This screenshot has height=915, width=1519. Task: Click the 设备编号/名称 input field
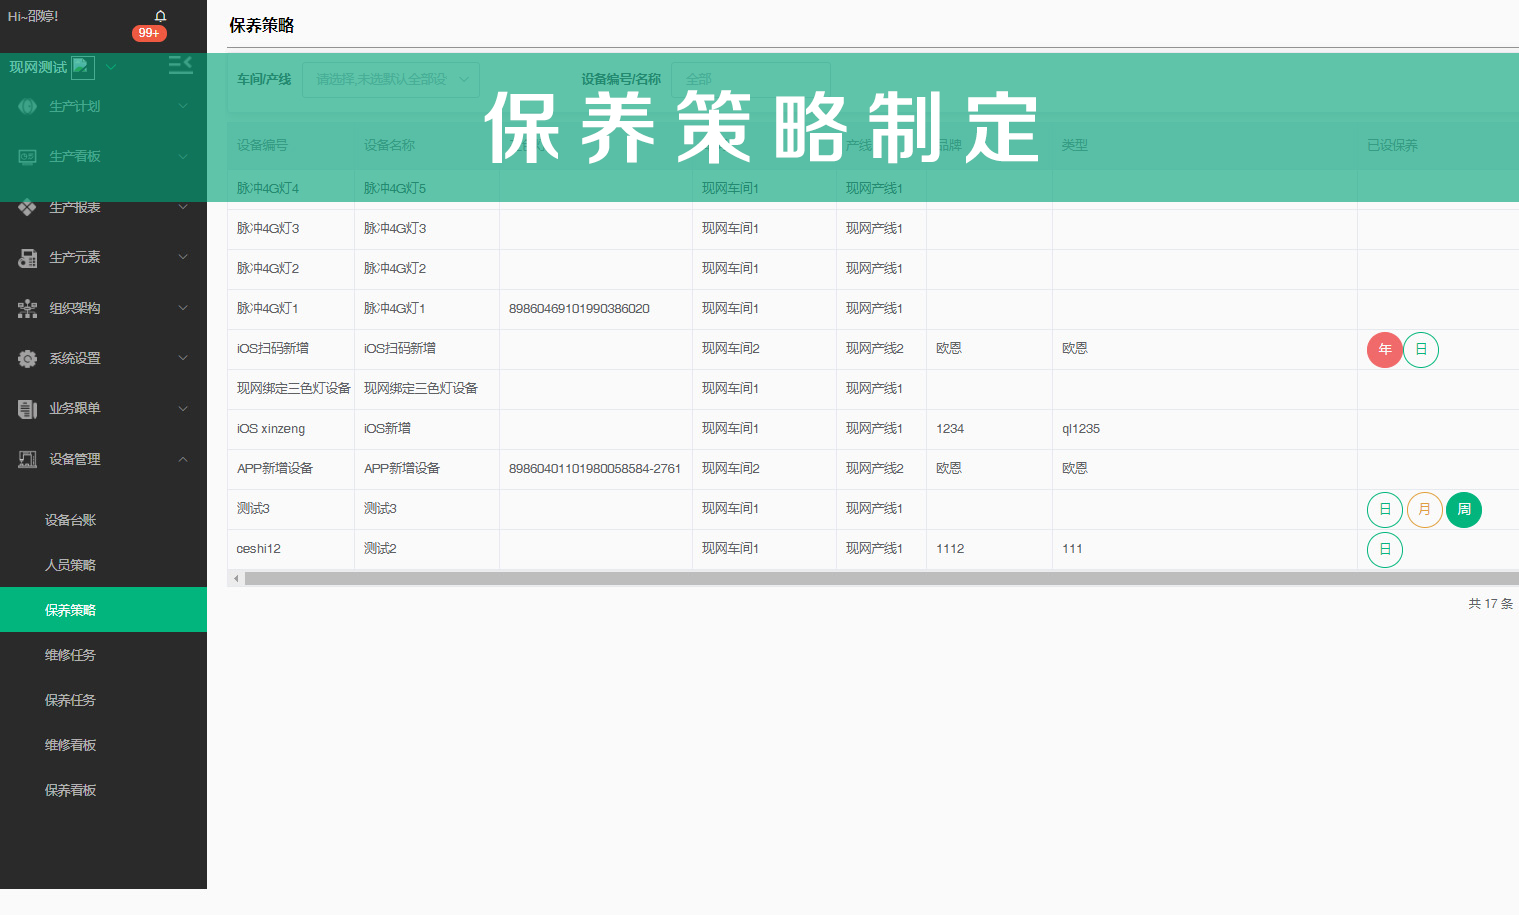point(750,79)
